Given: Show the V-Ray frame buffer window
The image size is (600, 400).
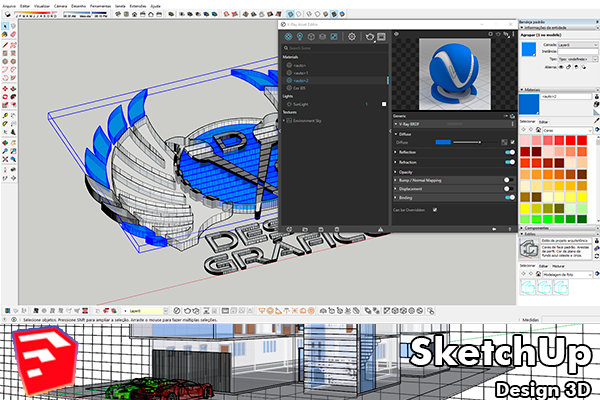Looking at the screenshot, I should tap(381, 37).
